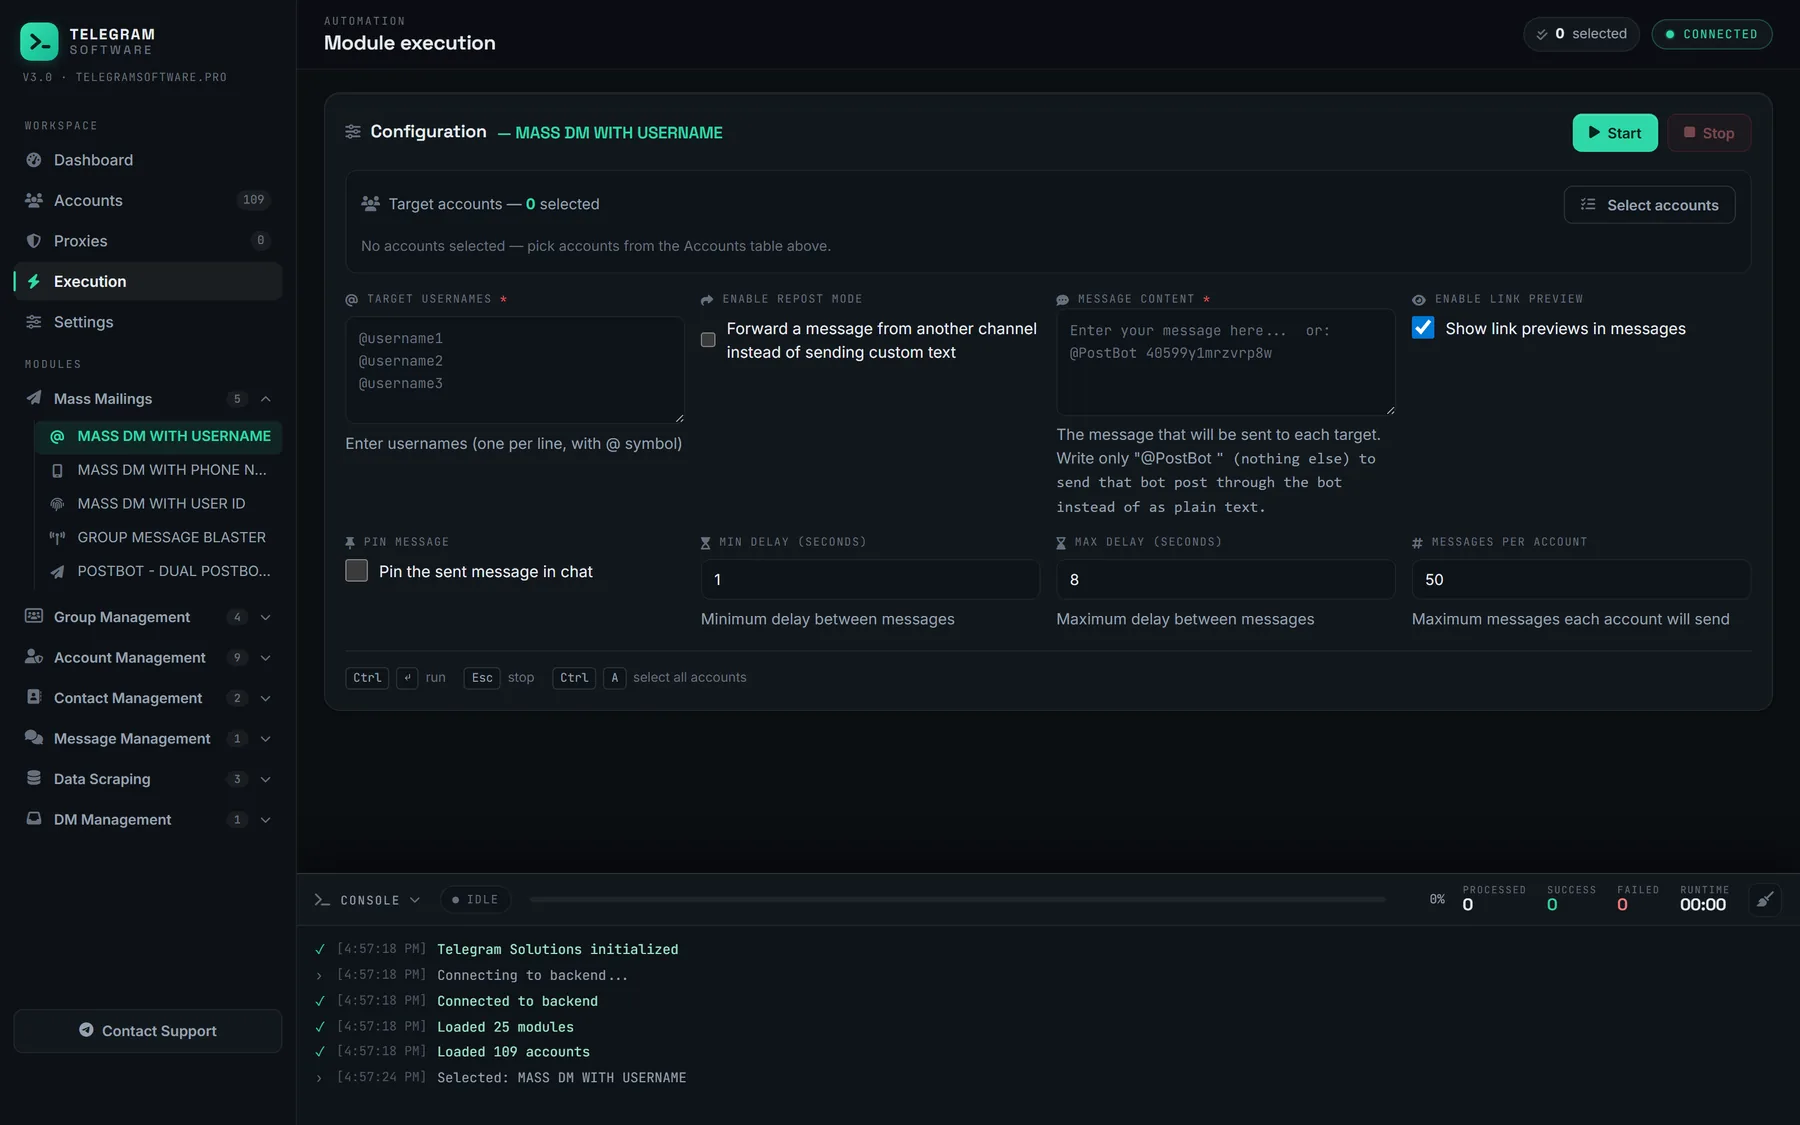
Task: Expand the Account Management module group
Action: tap(266, 658)
